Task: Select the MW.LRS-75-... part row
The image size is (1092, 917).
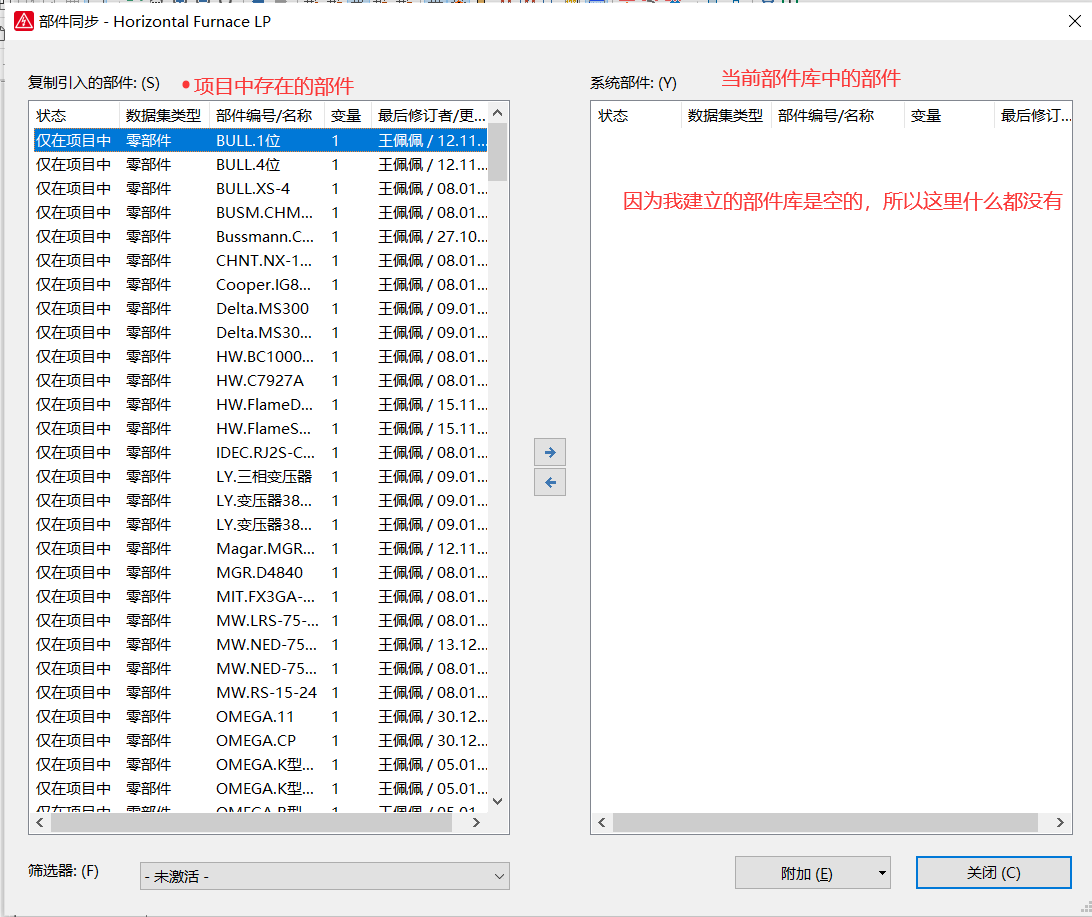Action: coord(260,621)
